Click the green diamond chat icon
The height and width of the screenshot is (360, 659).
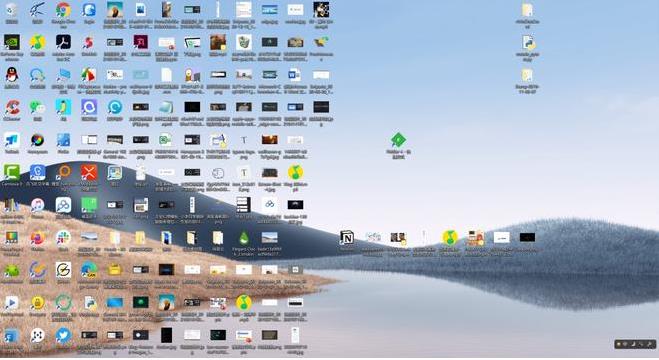398,140
